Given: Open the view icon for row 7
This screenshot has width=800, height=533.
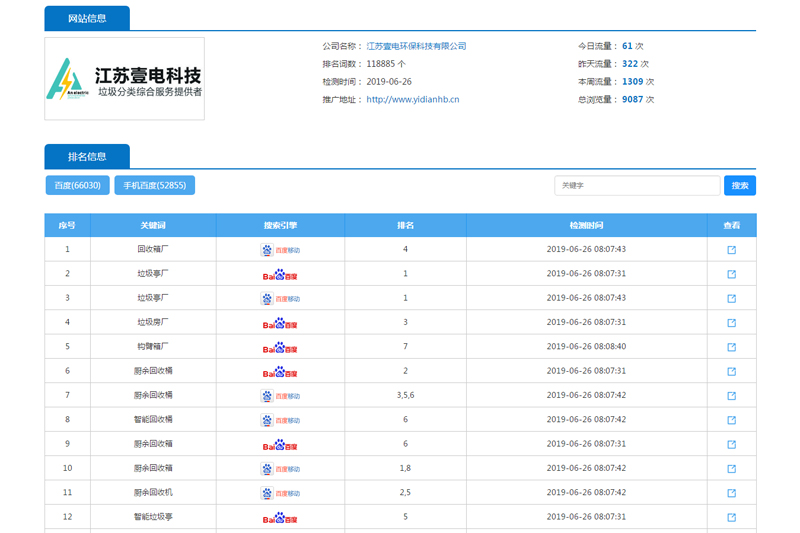Looking at the screenshot, I should [731, 395].
